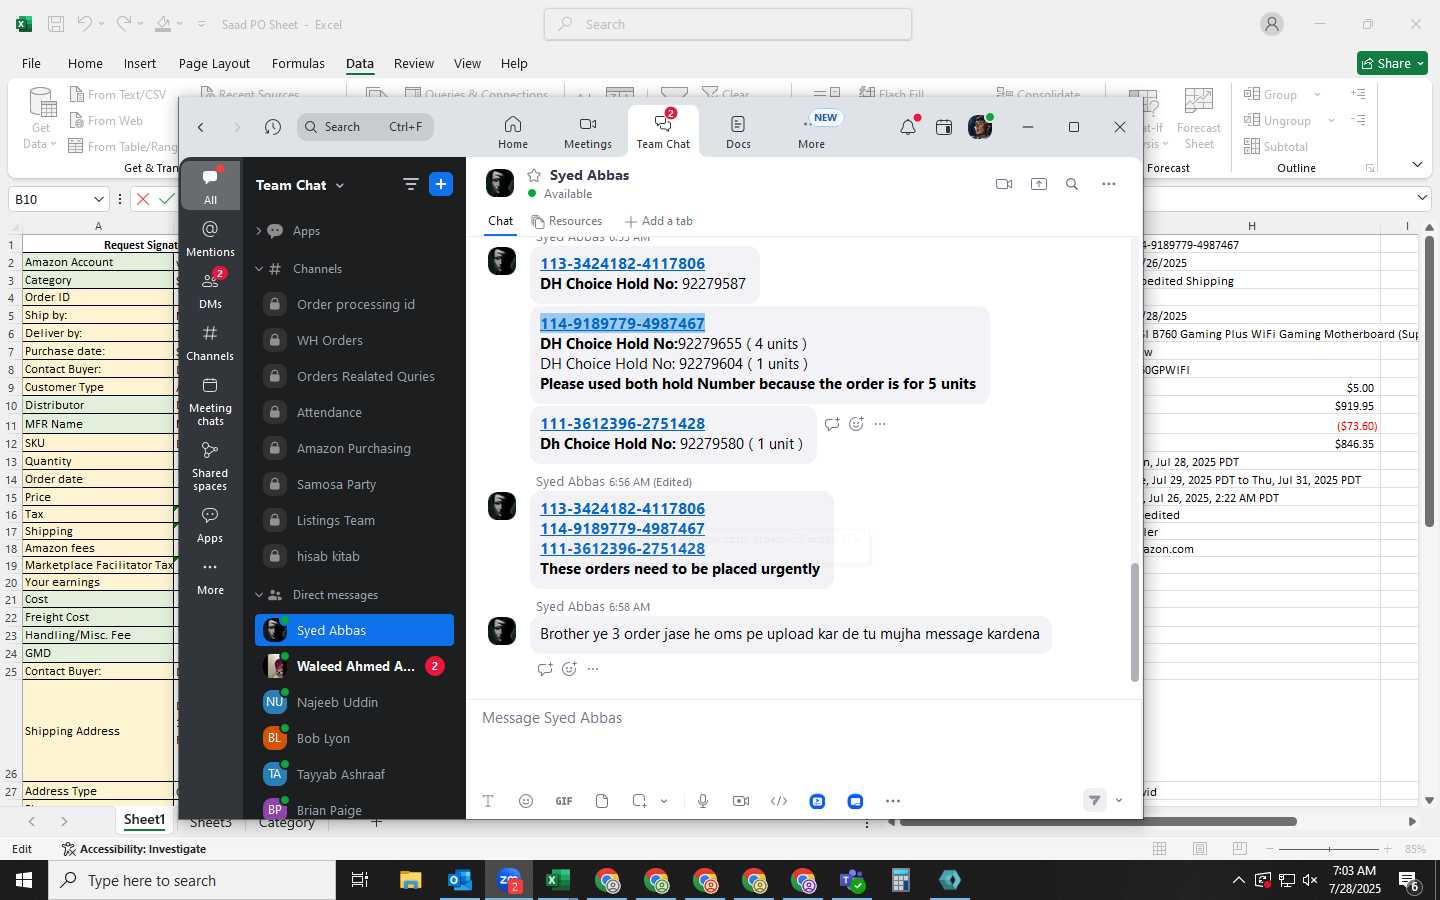Image resolution: width=1440 pixels, height=900 pixels.
Task: Open highlighted order link 114-9189779-4987467
Action: 622,324
